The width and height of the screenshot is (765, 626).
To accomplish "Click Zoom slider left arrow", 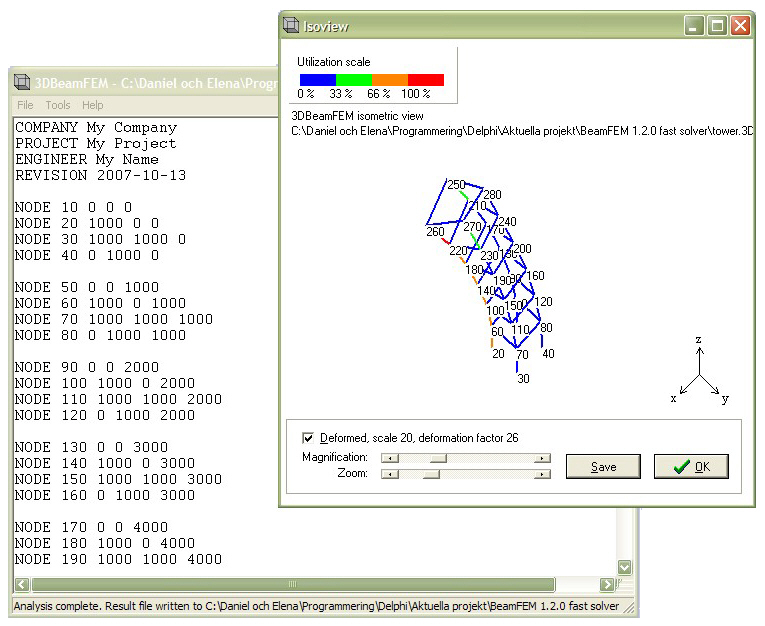I will click(x=390, y=474).
